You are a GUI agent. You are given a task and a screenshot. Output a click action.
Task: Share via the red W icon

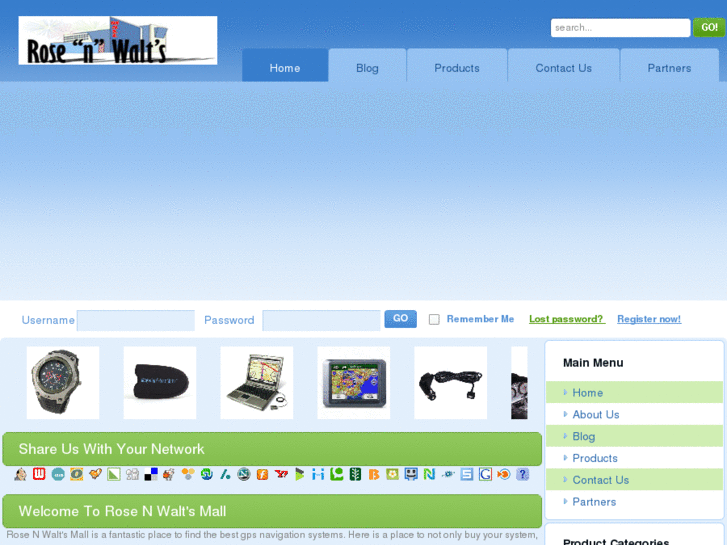point(39,474)
